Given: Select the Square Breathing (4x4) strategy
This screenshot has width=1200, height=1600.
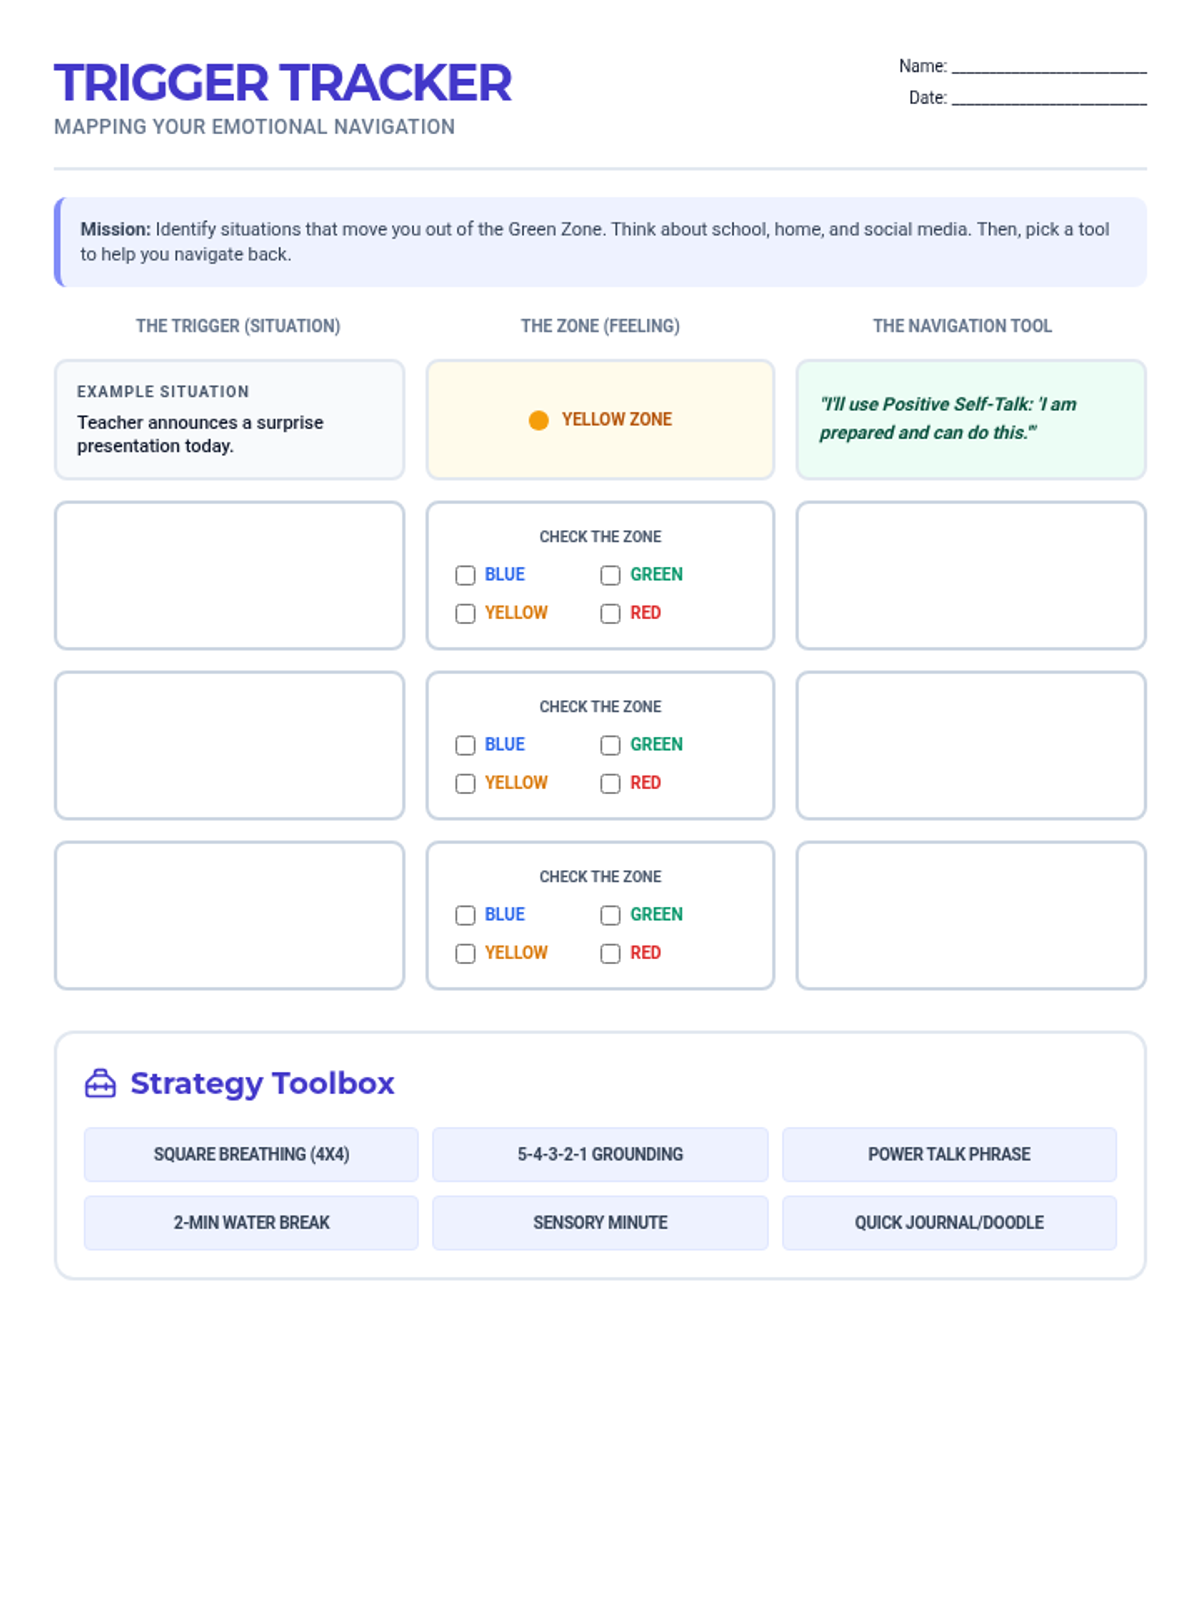Looking at the screenshot, I should (251, 1154).
